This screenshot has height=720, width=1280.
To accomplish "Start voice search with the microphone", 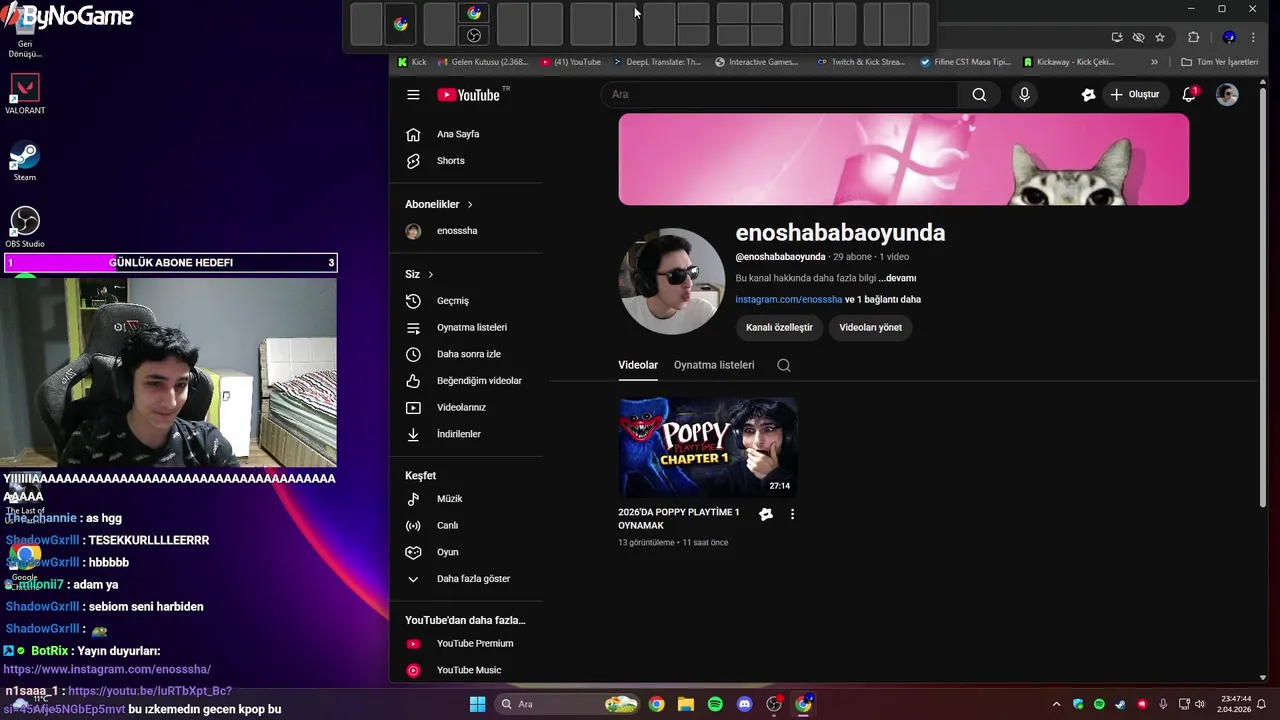I will pos(1024,95).
